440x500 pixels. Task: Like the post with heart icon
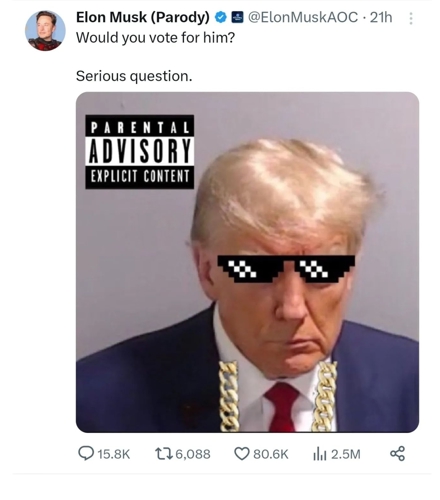pyautogui.click(x=242, y=454)
